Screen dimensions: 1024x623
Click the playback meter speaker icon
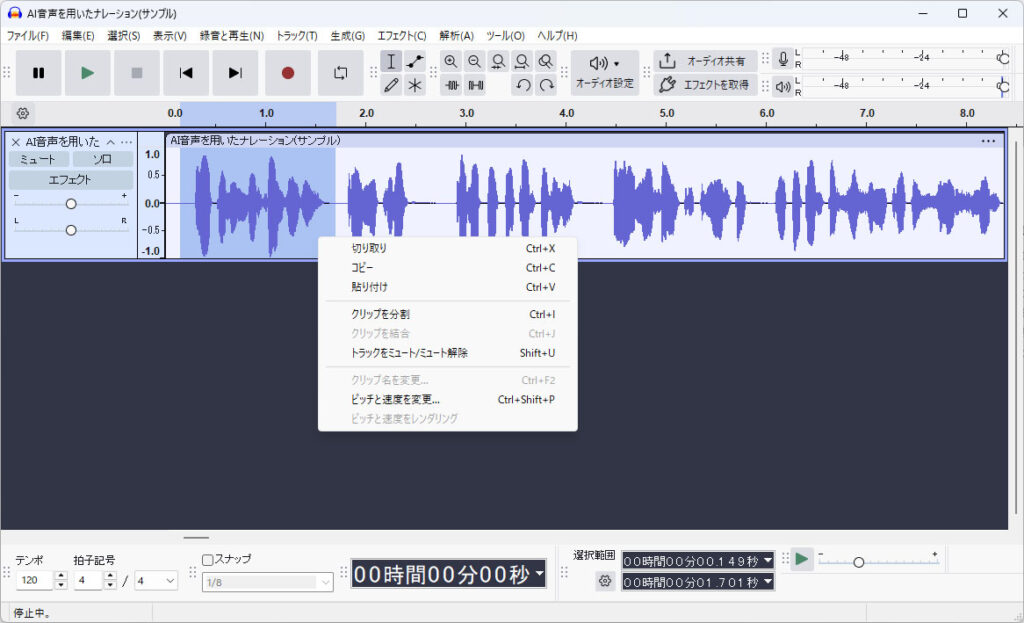point(783,86)
